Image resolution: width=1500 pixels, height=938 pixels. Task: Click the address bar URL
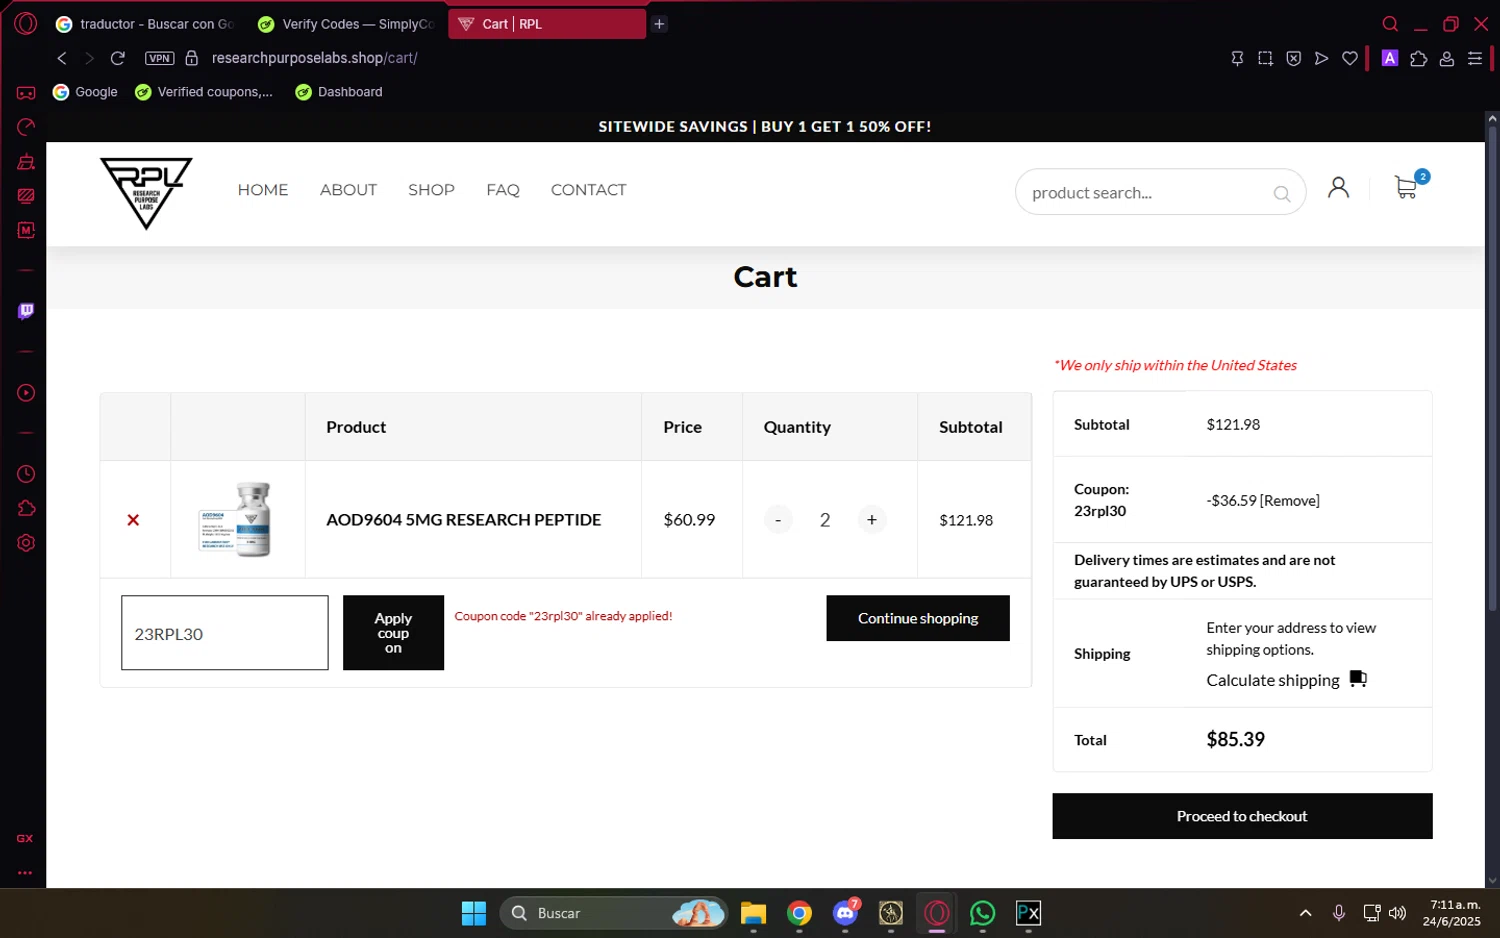[314, 58]
